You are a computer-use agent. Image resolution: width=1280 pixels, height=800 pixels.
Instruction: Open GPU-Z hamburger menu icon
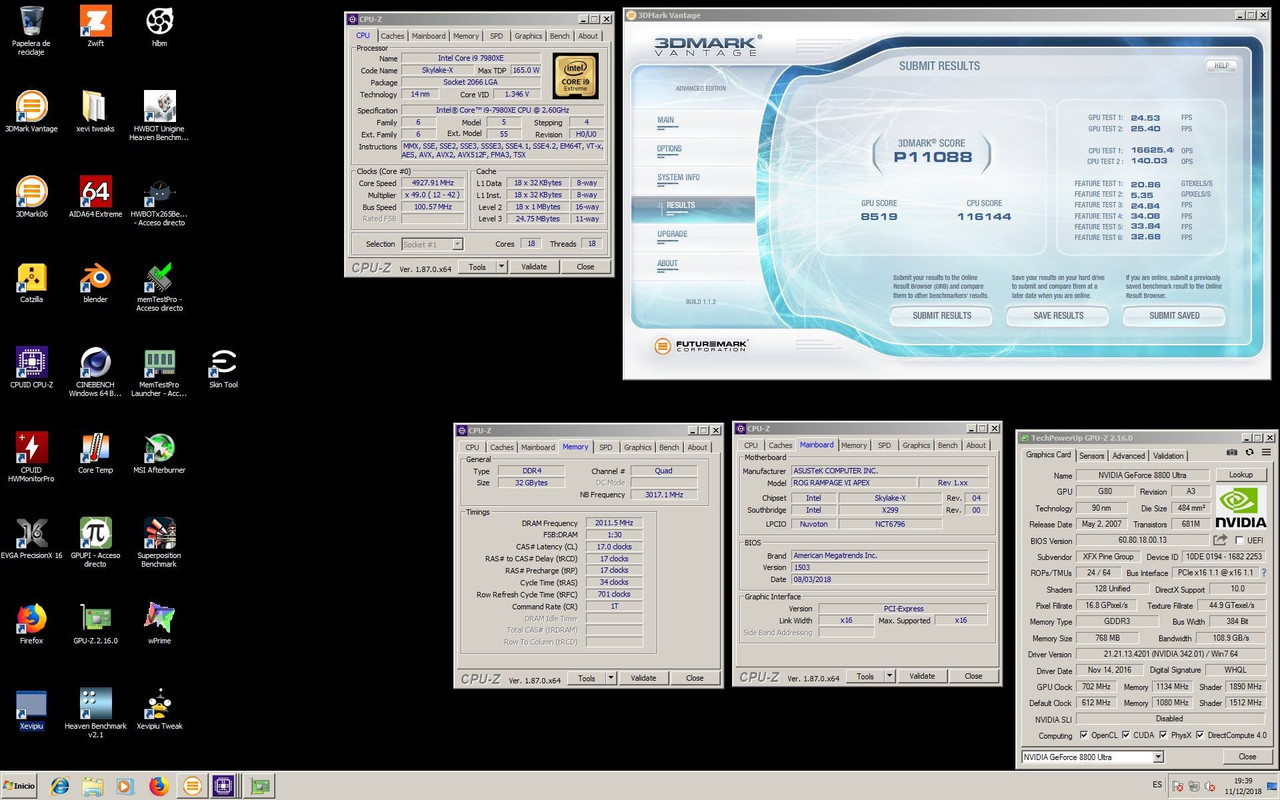1265,452
